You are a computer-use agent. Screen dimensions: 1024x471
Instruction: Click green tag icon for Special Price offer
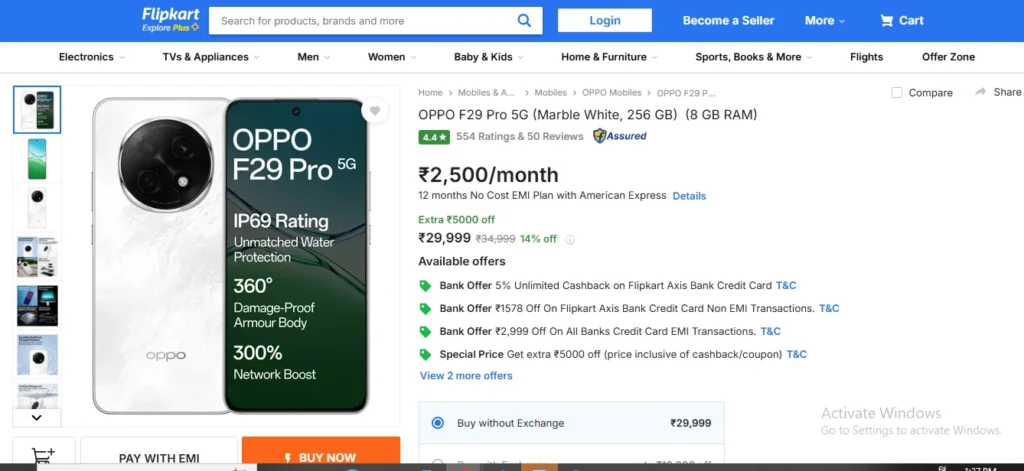pos(425,355)
